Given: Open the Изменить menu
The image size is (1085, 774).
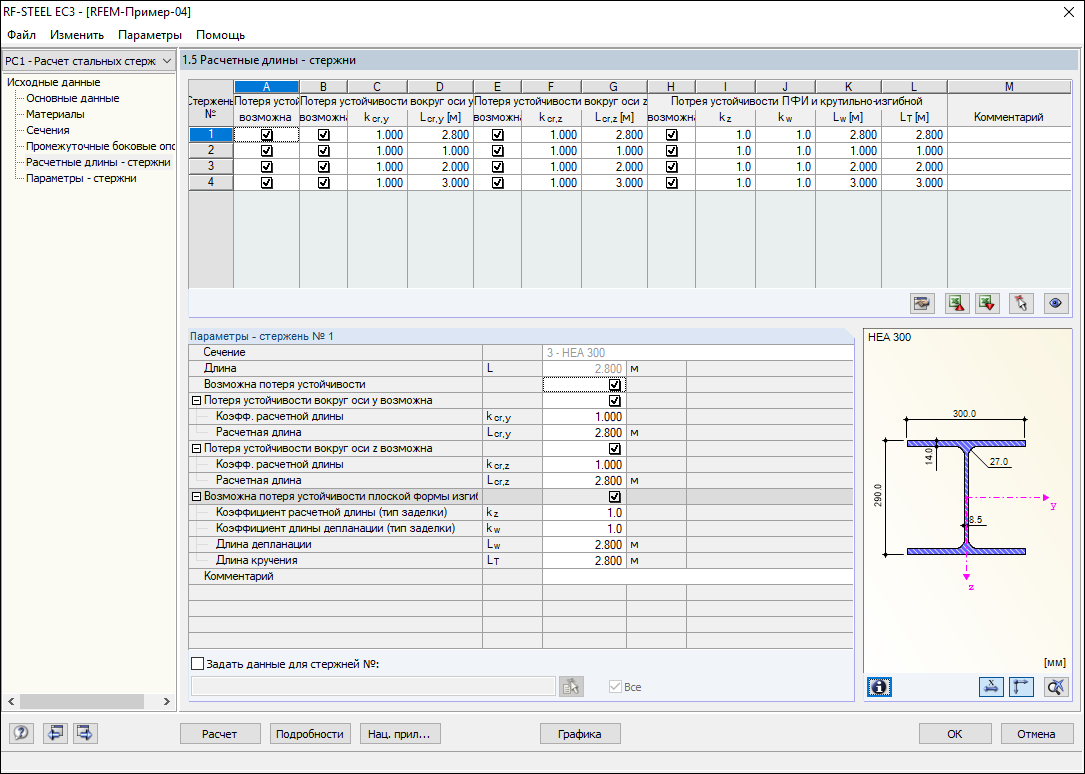Looking at the screenshot, I should click(x=77, y=35).
